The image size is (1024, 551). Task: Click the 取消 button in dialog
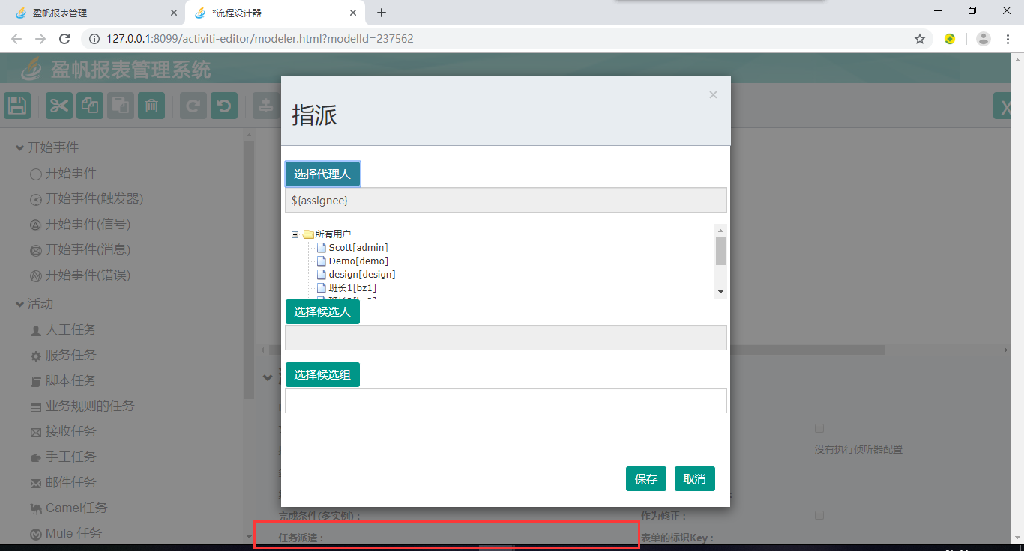pyautogui.click(x=694, y=479)
